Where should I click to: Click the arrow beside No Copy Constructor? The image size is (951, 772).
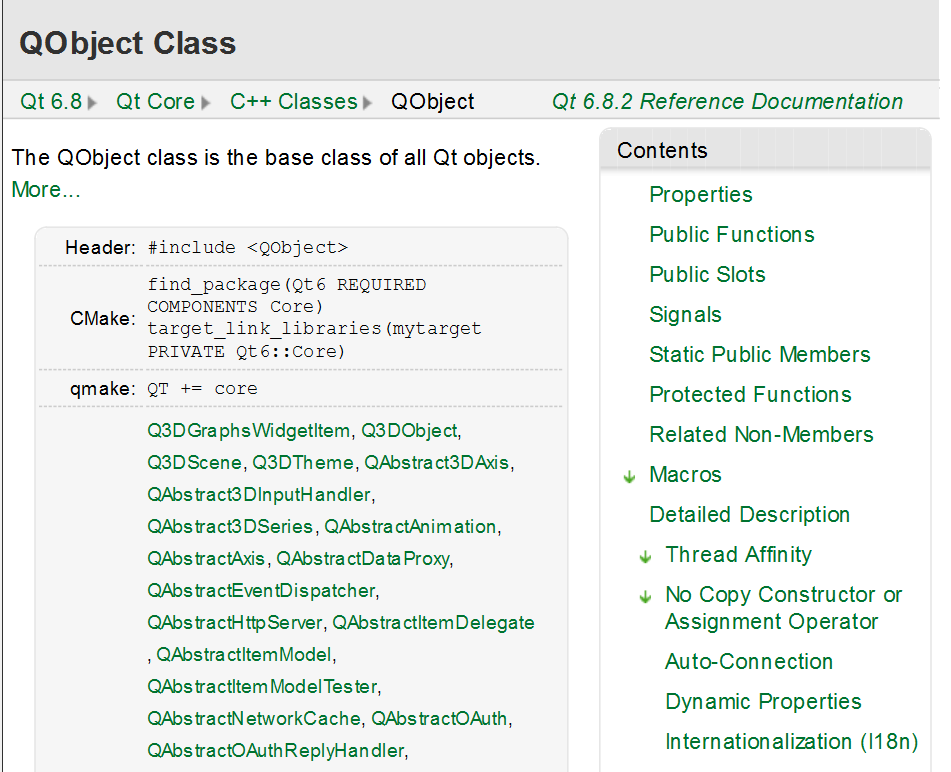(x=645, y=597)
